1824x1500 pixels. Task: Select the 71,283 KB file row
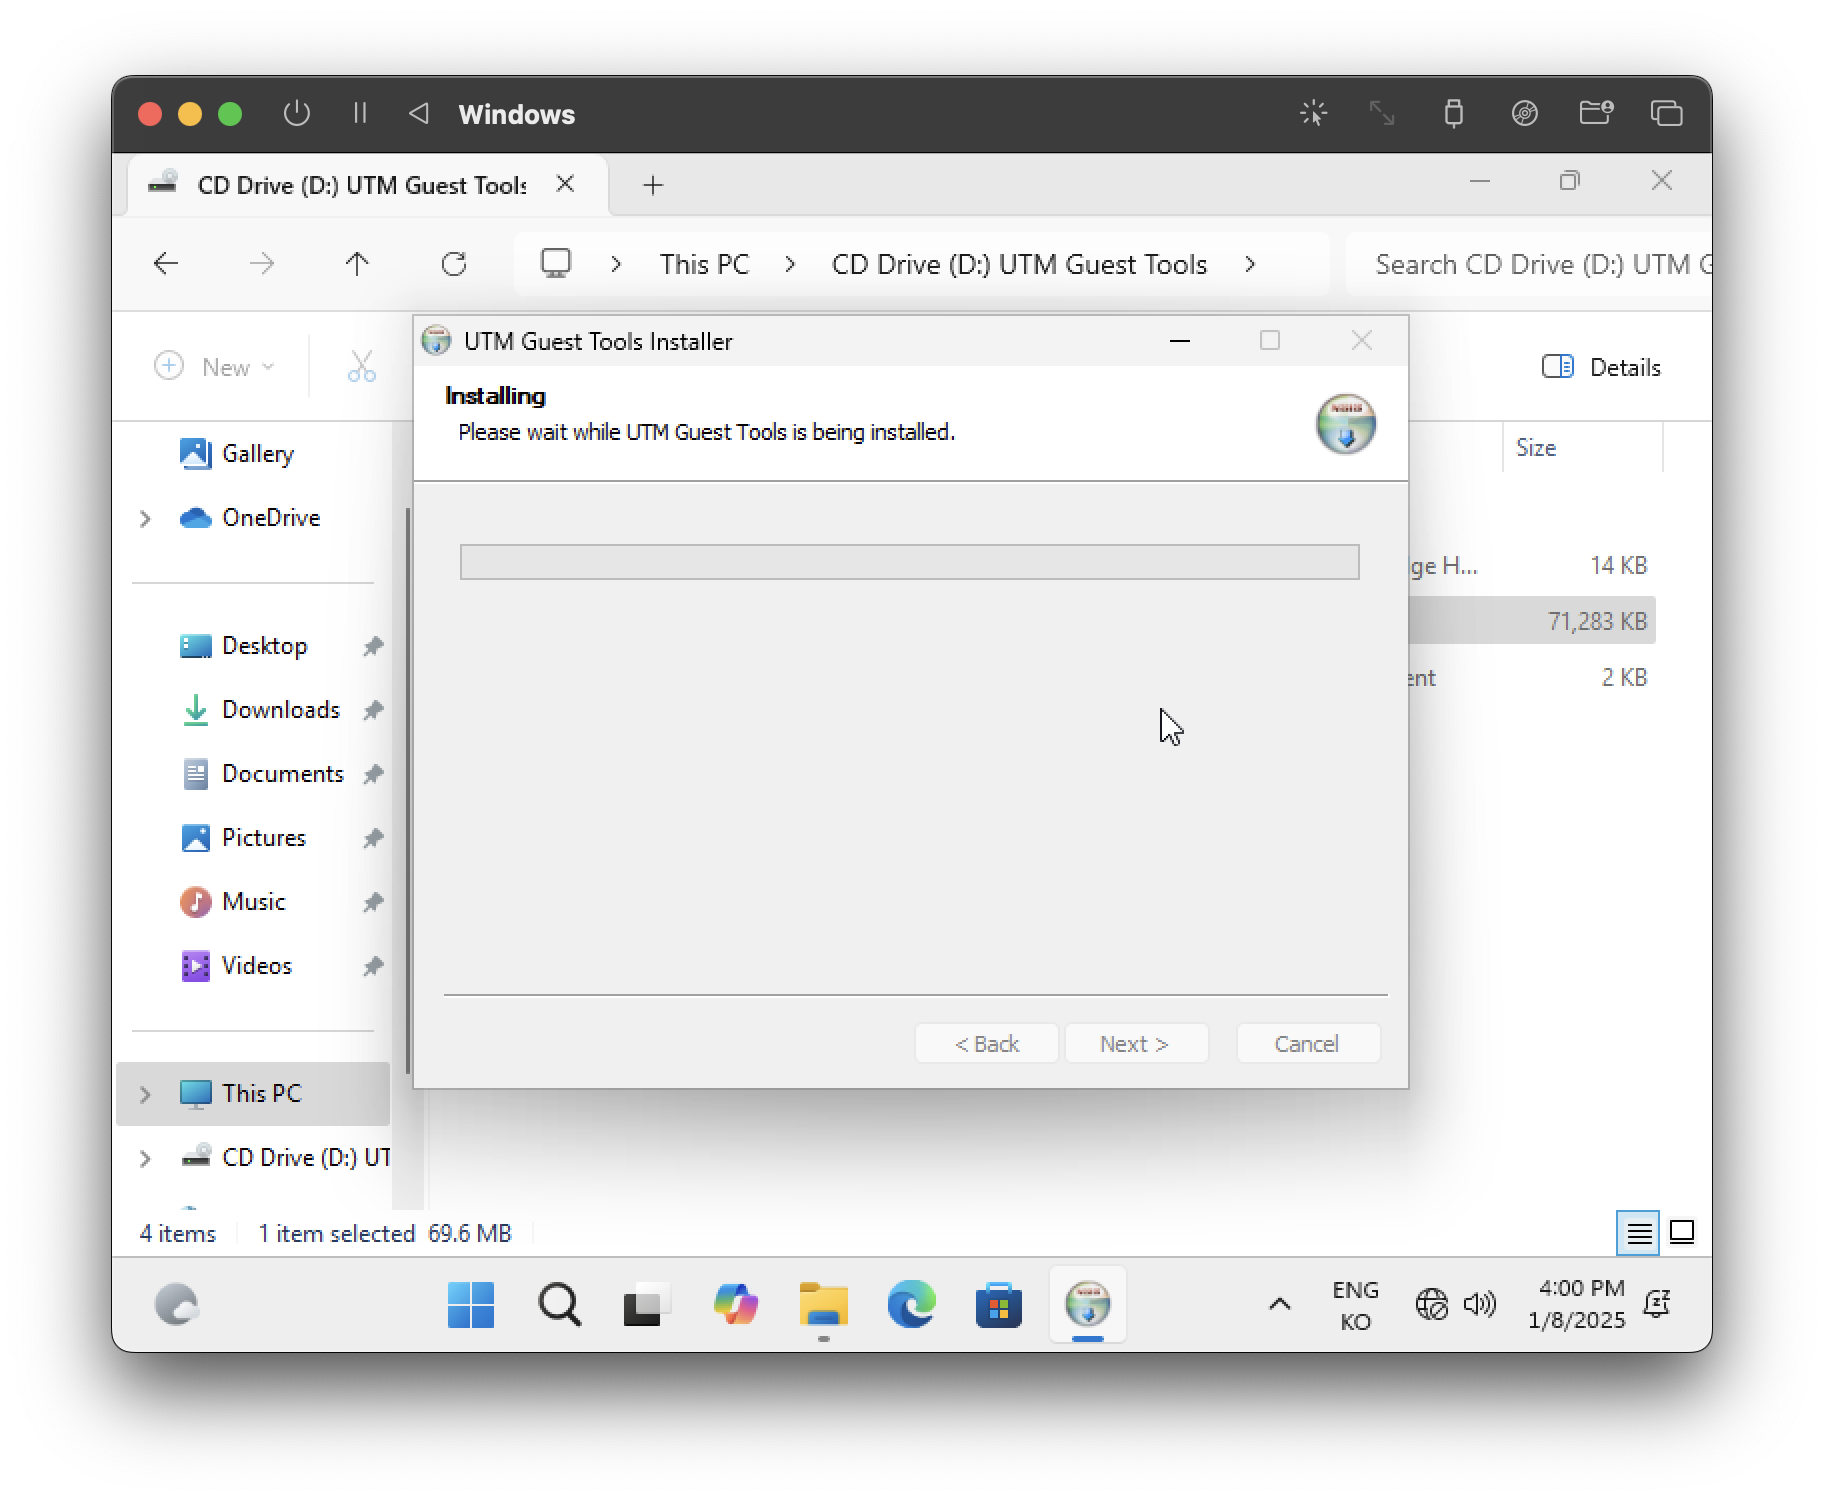click(x=1532, y=621)
